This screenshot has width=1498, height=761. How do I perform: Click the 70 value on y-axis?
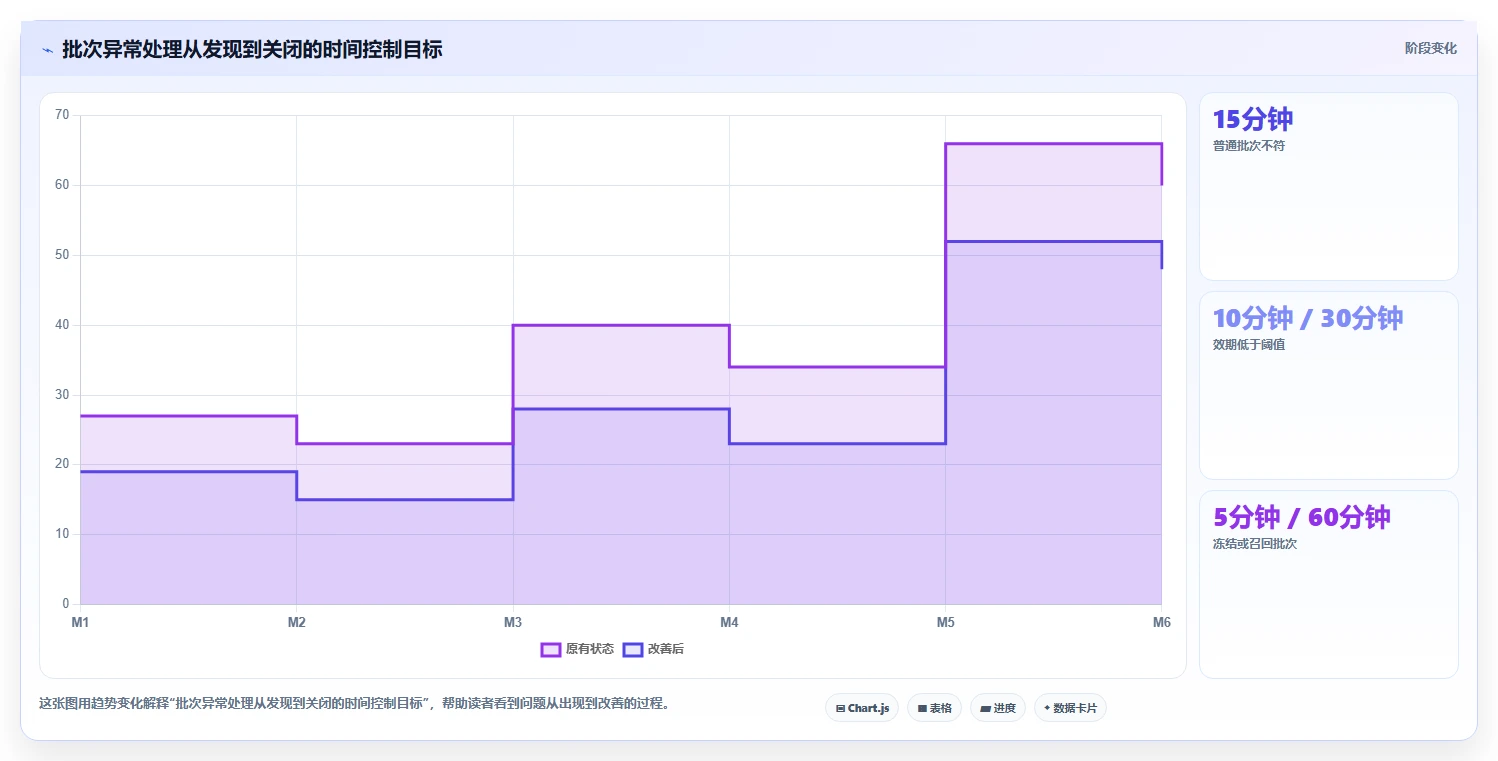[62, 115]
